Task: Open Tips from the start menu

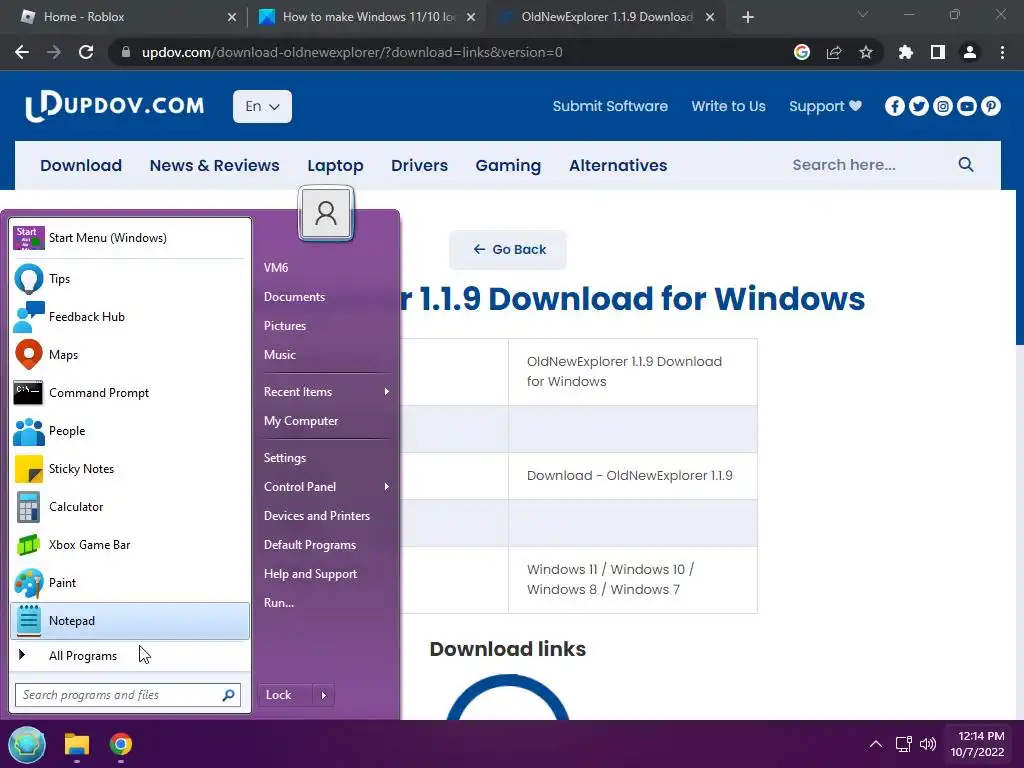Action: (130, 279)
